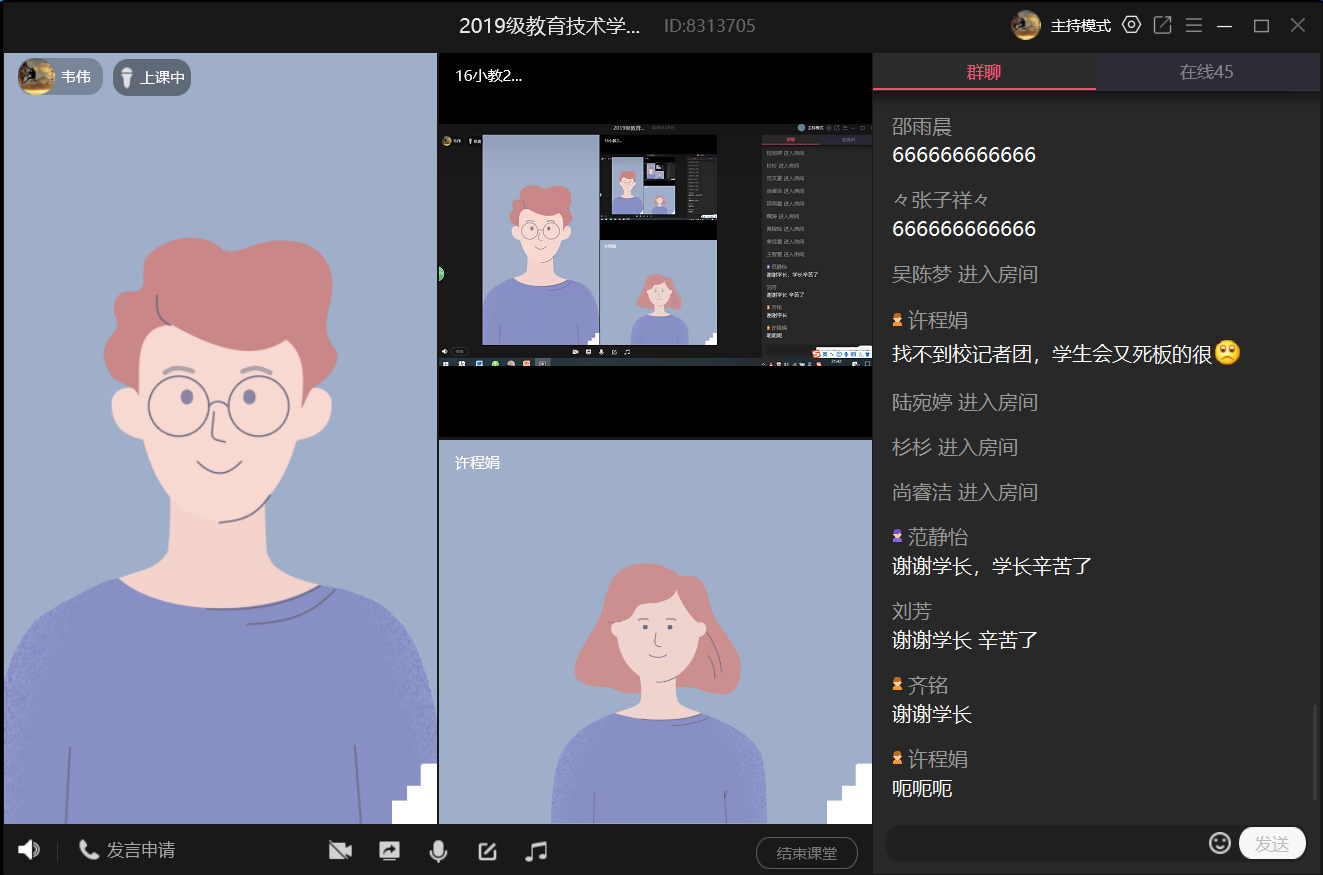This screenshot has height=875, width=1323.
Task: Start screen sharing with the share icon
Action: click(x=389, y=851)
